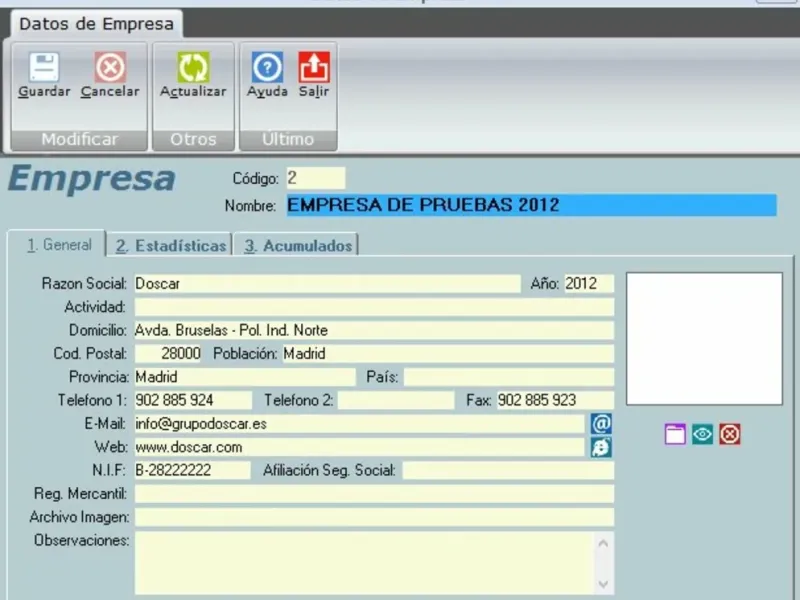This screenshot has height=600, width=800.
Task: Switch to the 2. Estadísticas tab
Action: [x=170, y=245]
